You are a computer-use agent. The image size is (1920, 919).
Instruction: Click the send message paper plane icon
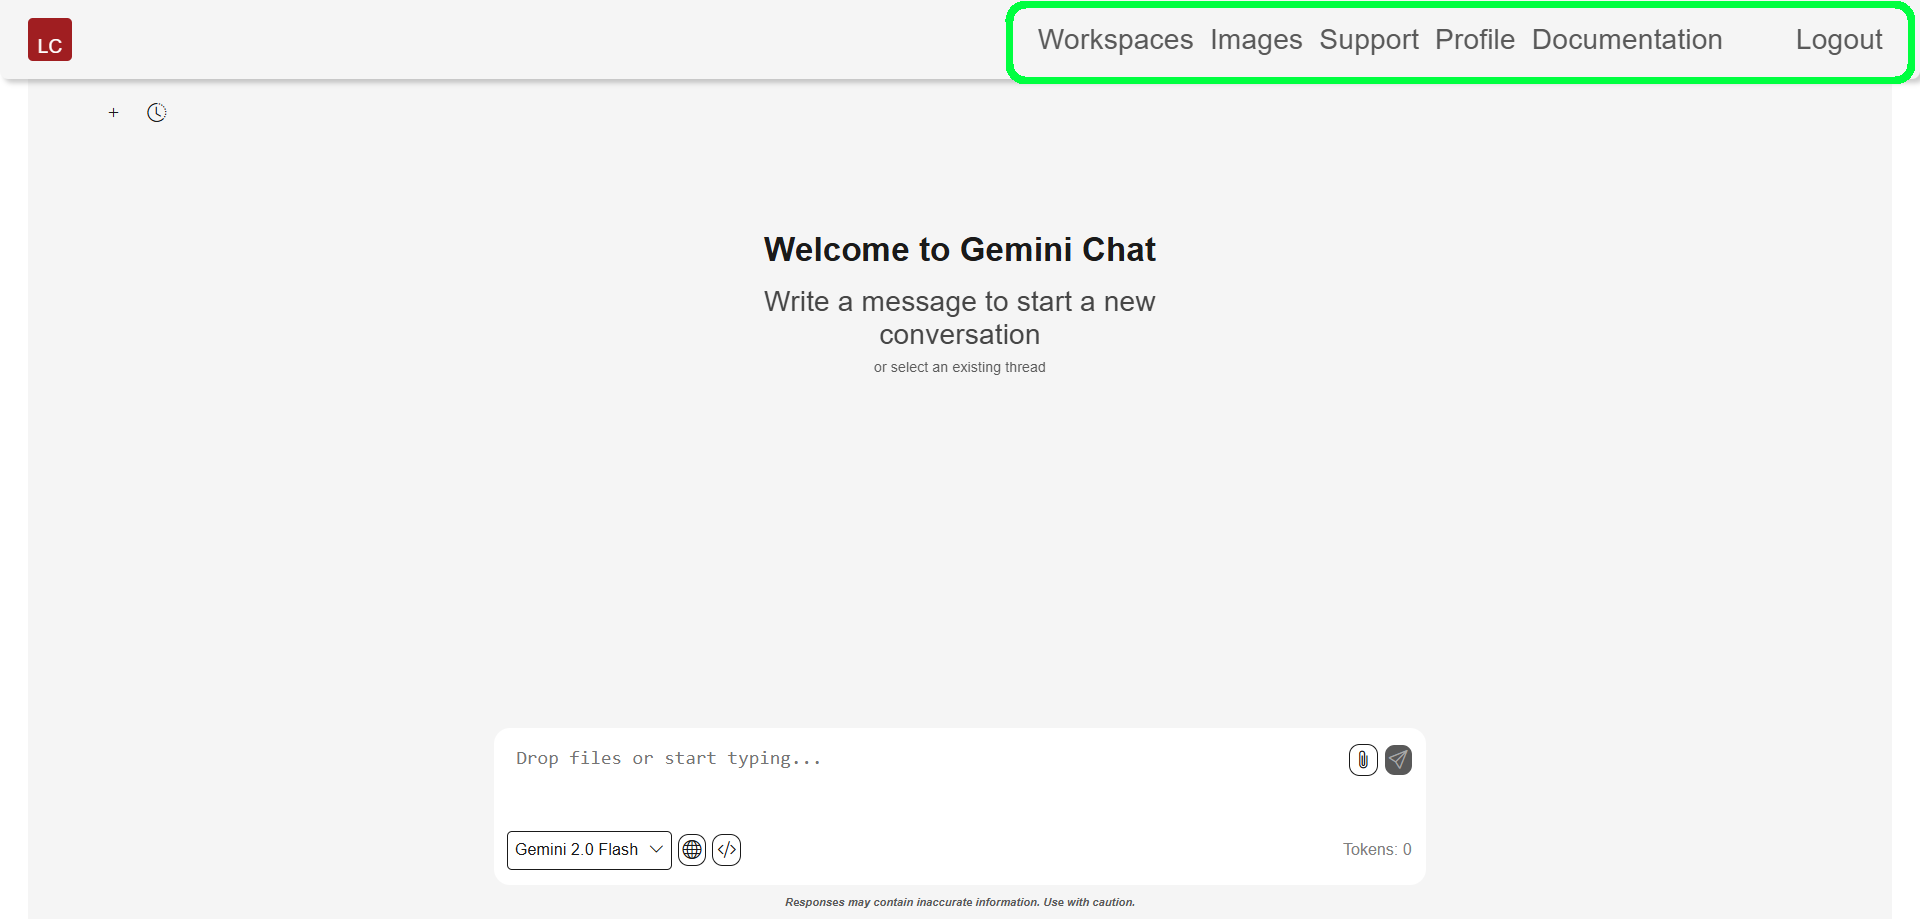tap(1398, 760)
